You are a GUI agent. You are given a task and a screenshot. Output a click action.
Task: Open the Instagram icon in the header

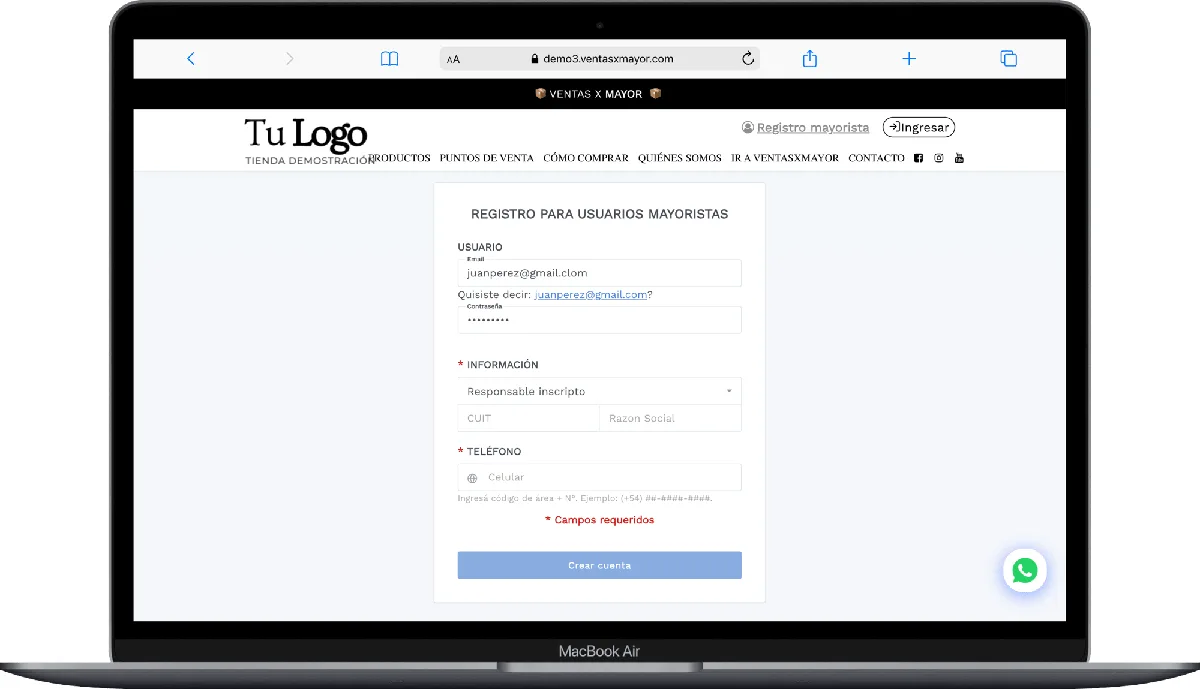coord(938,157)
